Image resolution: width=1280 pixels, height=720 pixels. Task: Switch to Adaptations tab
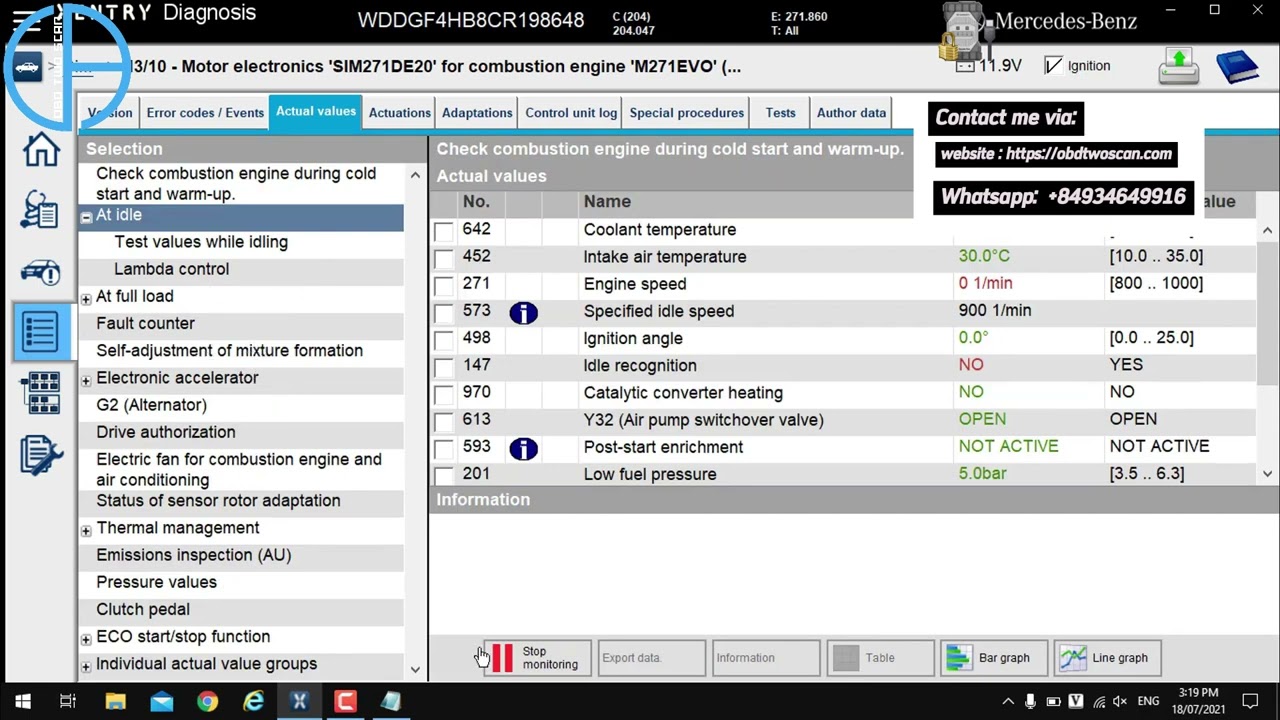point(477,113)
